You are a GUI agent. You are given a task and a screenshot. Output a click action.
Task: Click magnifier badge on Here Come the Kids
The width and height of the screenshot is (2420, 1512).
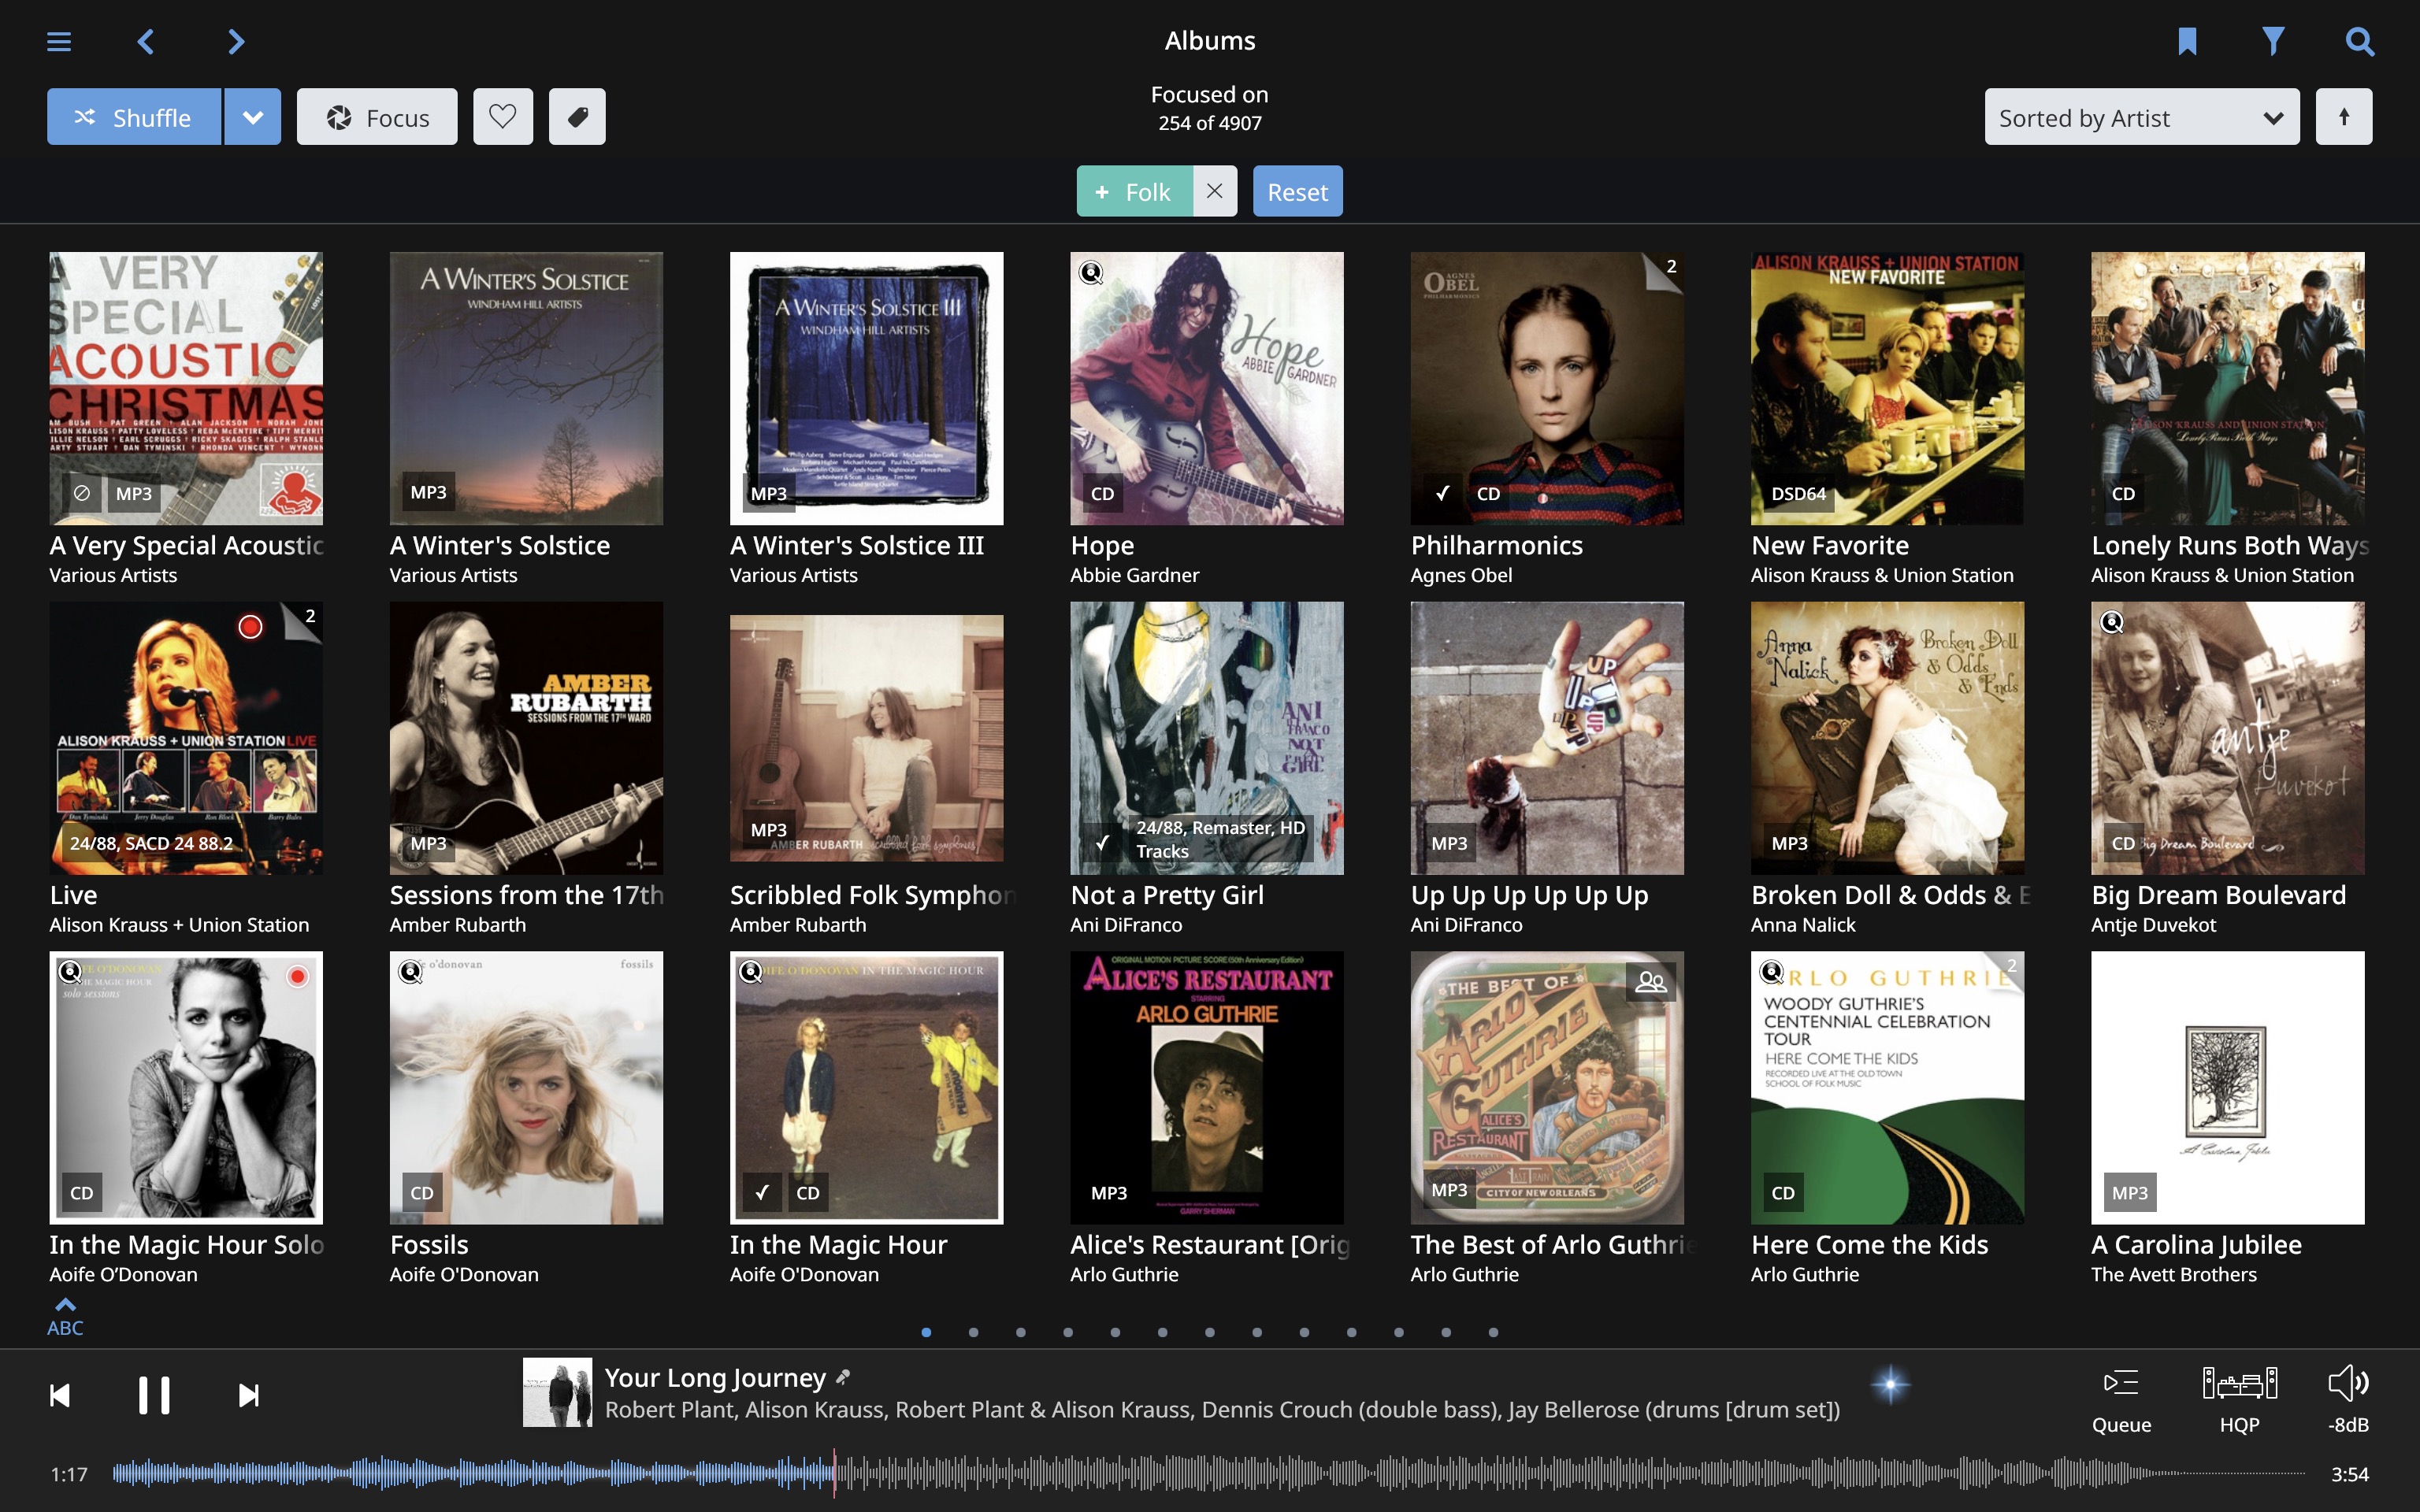tap(1771, 972)
